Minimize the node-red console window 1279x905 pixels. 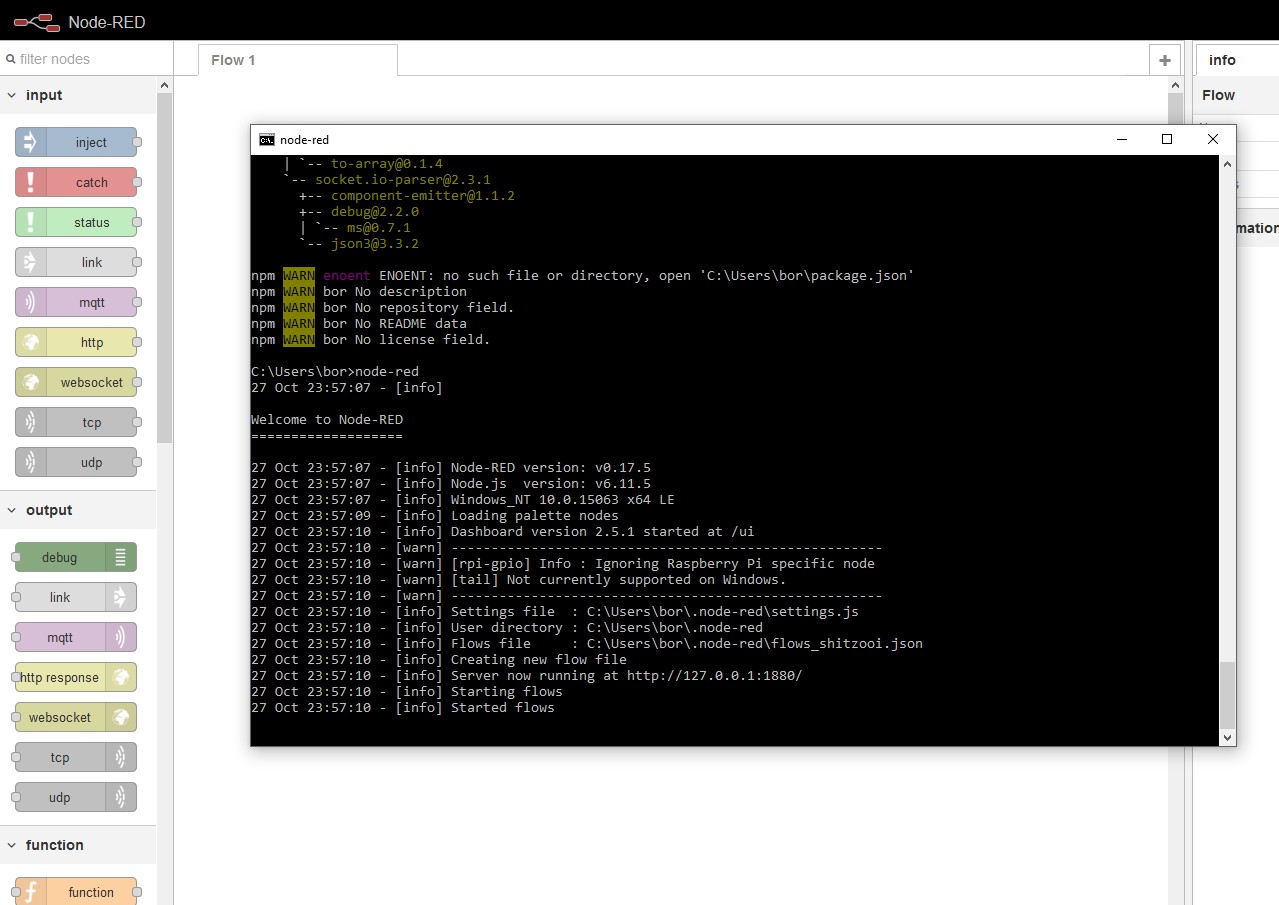1120,139
